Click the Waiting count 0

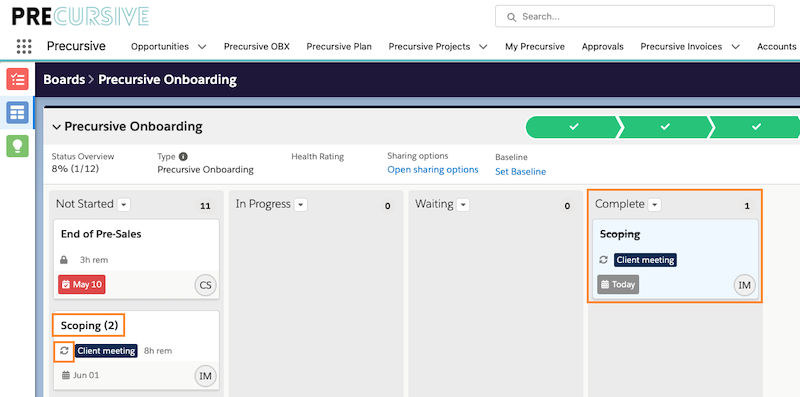(567, 206)
